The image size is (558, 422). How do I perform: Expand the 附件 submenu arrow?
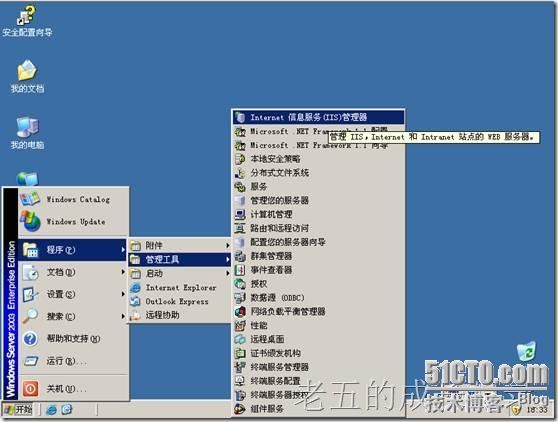pos(227,246)
